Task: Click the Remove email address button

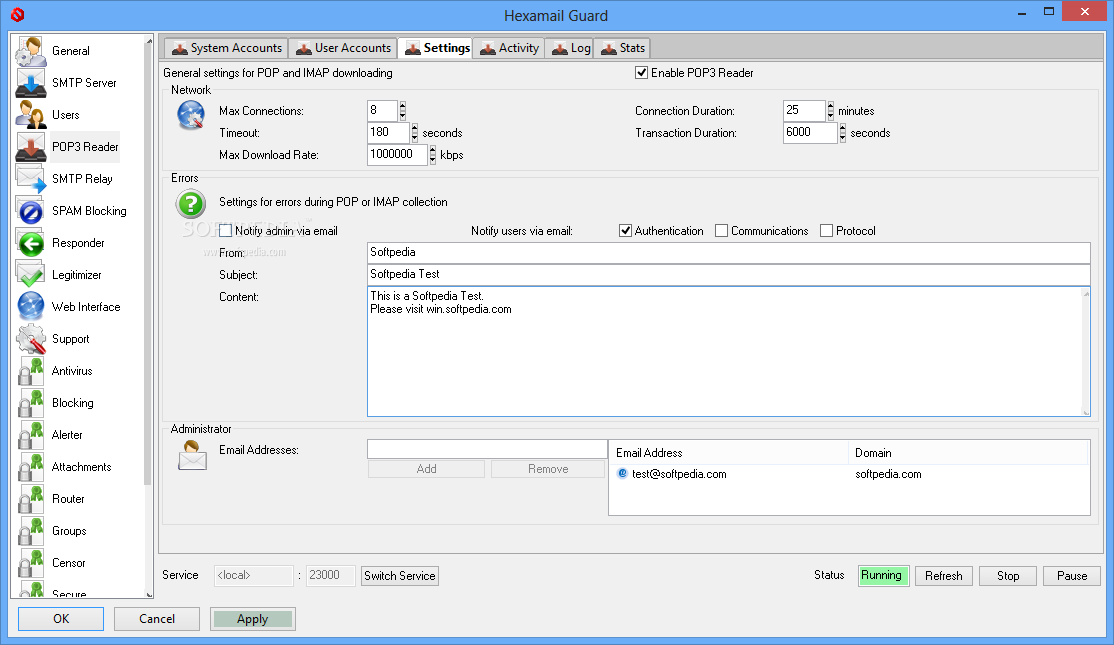Action: coord(548,469)
